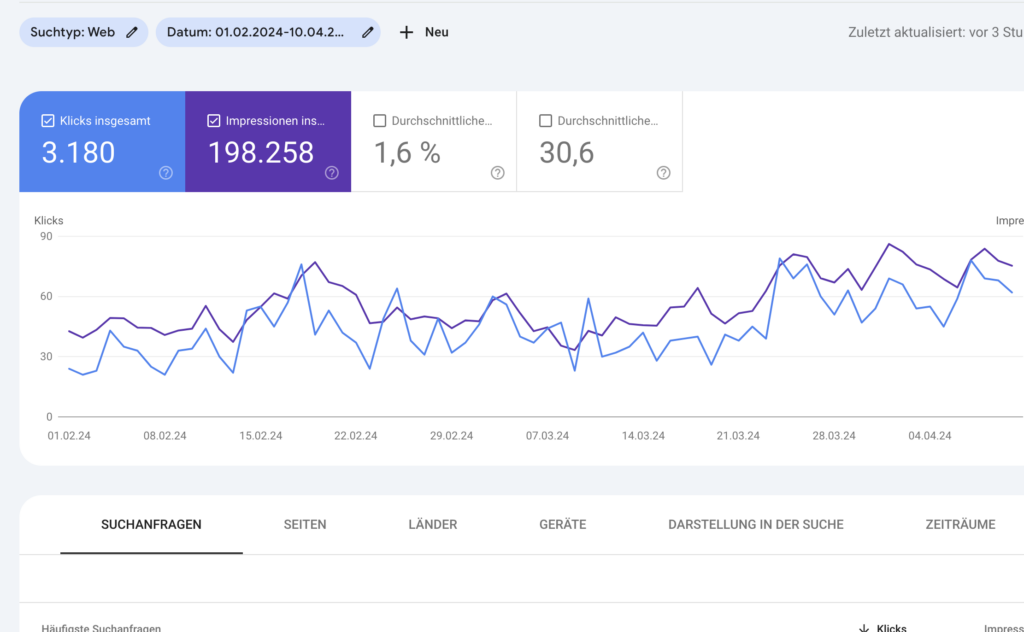Click help icon on the 1,6 % card
Viewport: 1024px width, 632px height.
click(498, 173)
